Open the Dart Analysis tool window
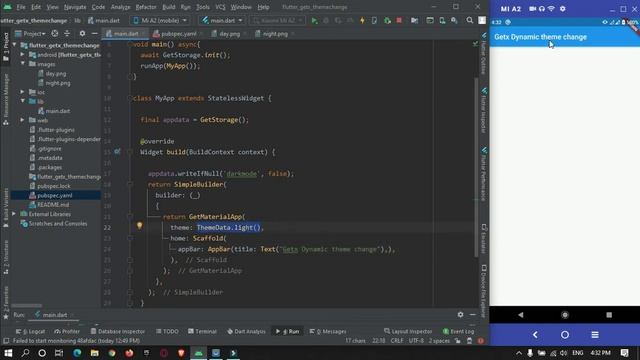Screen dimensions: 640x360 [246, 331]
